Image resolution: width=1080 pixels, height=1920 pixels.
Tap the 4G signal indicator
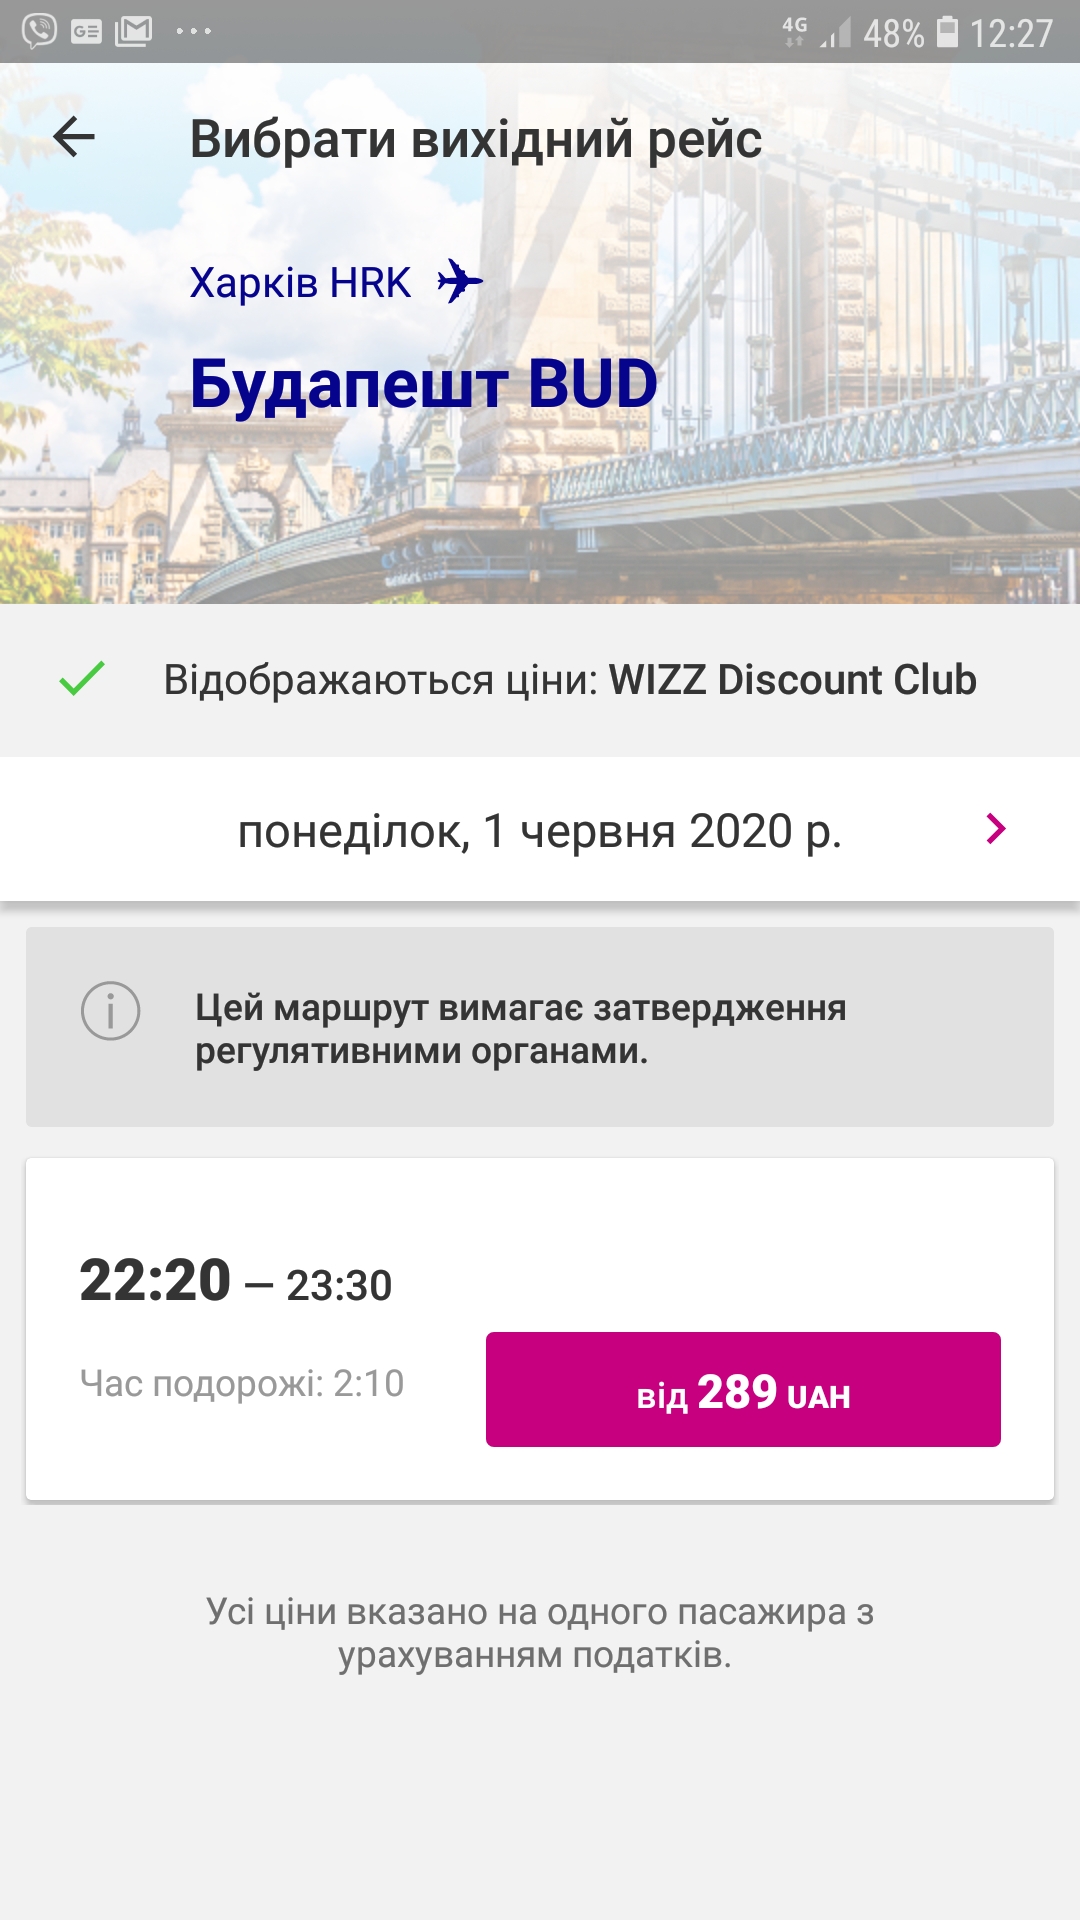coord(795,31)
